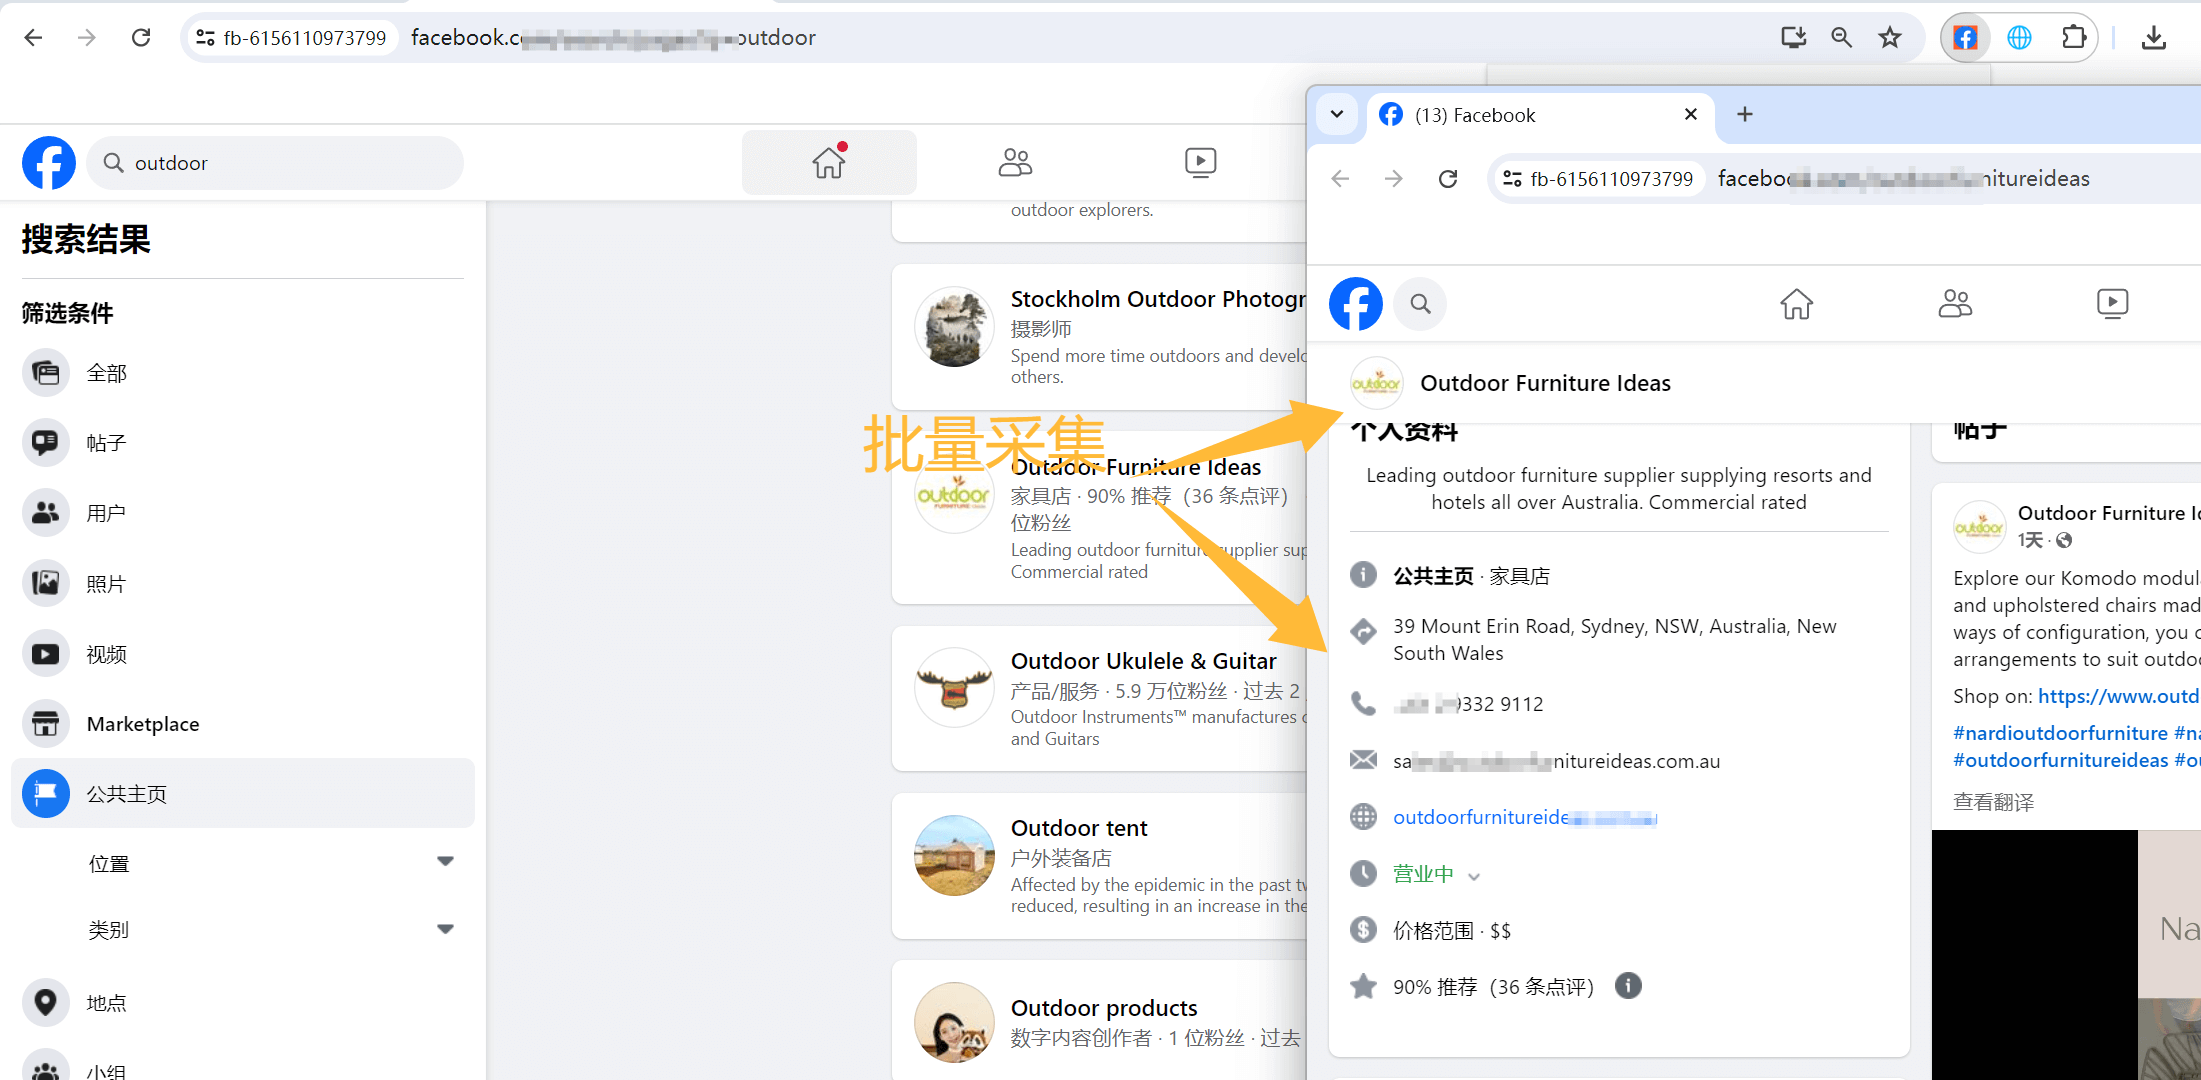Bookmark page with the star icon
This screenshot has width=2201, height=1080.
click(1889, 38)
